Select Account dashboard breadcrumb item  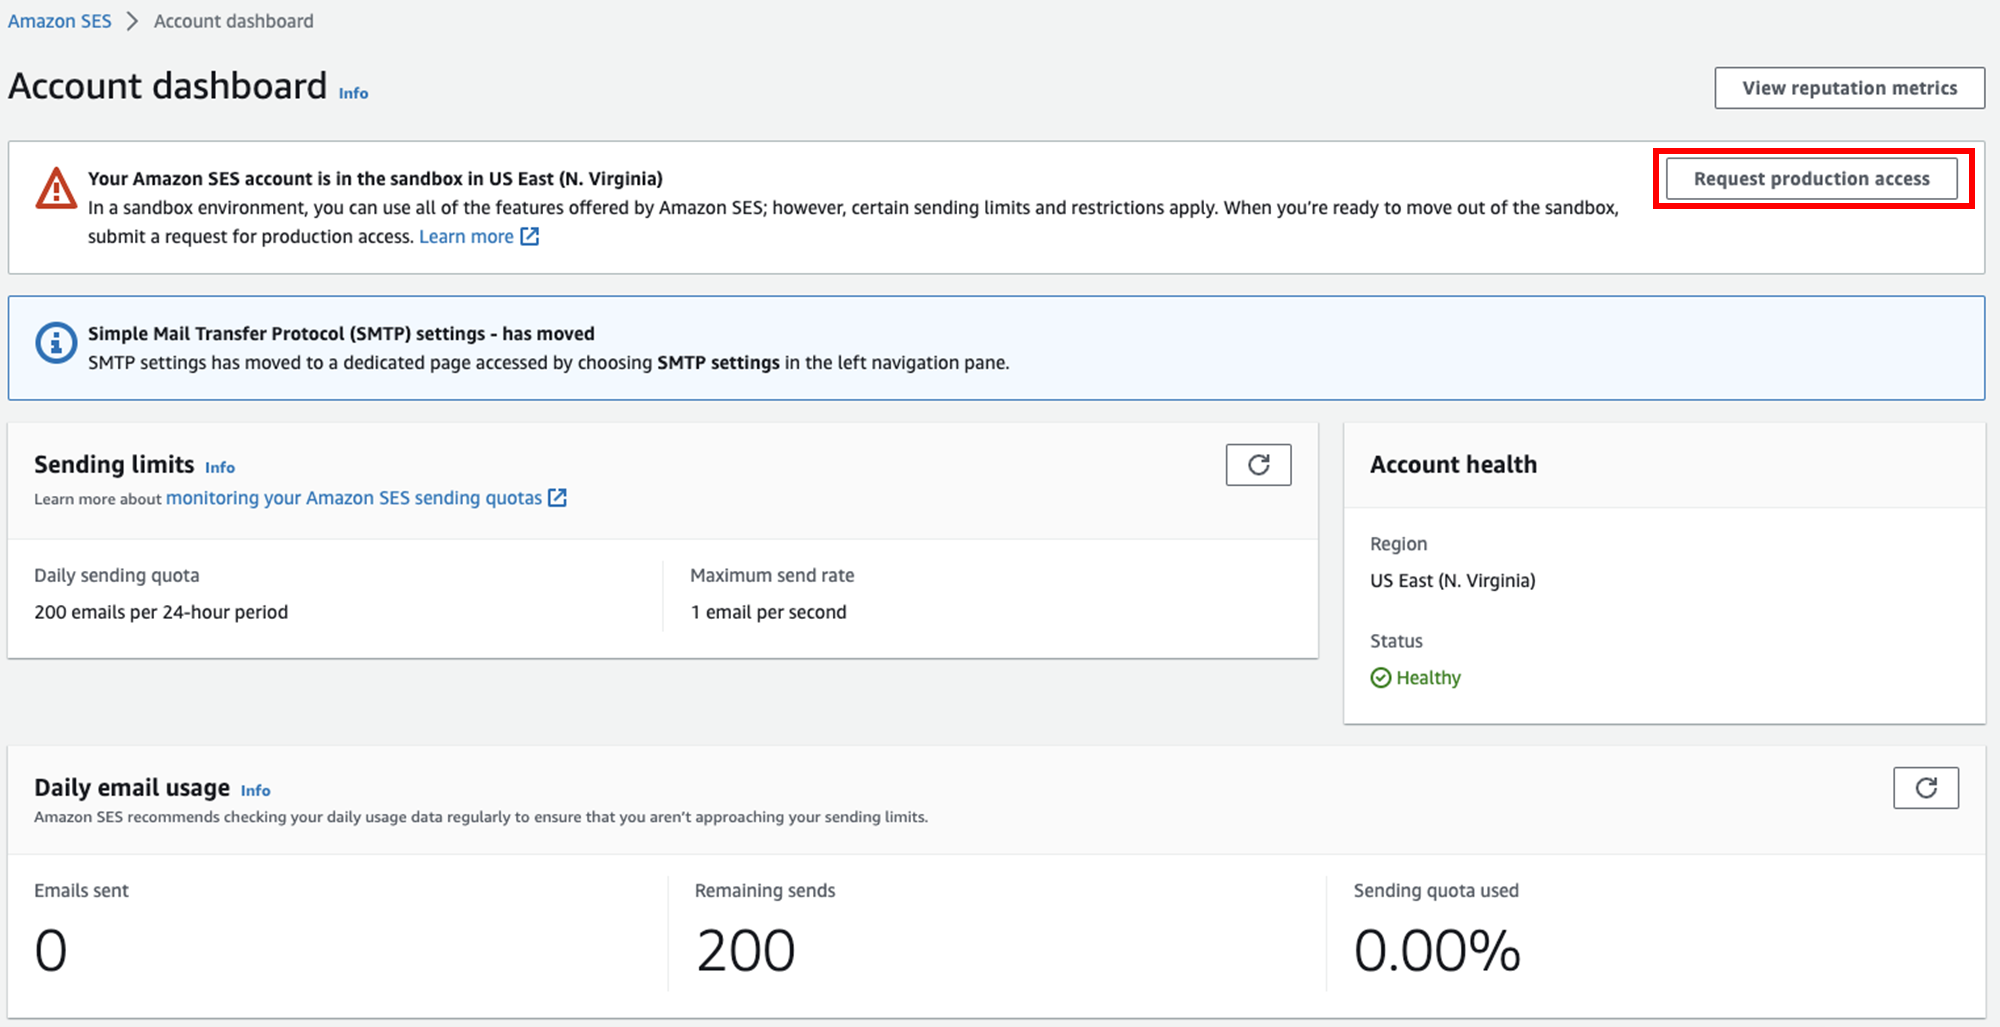(x=233, y=21)
